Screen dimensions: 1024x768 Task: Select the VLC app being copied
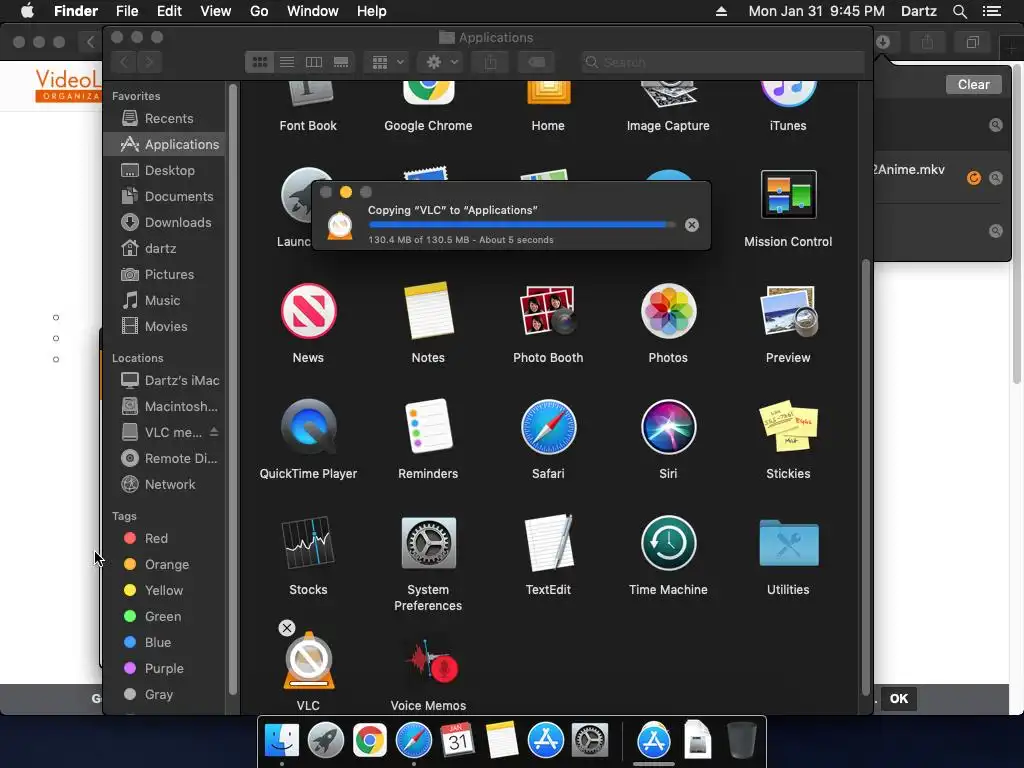(308, 661)
